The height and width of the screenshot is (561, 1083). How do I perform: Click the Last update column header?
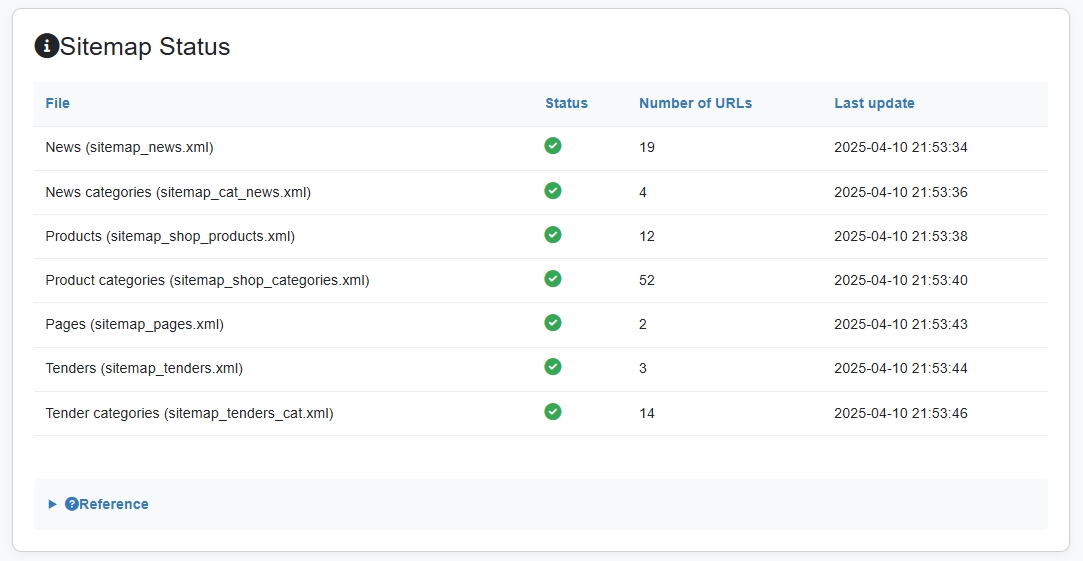[874, 103]
